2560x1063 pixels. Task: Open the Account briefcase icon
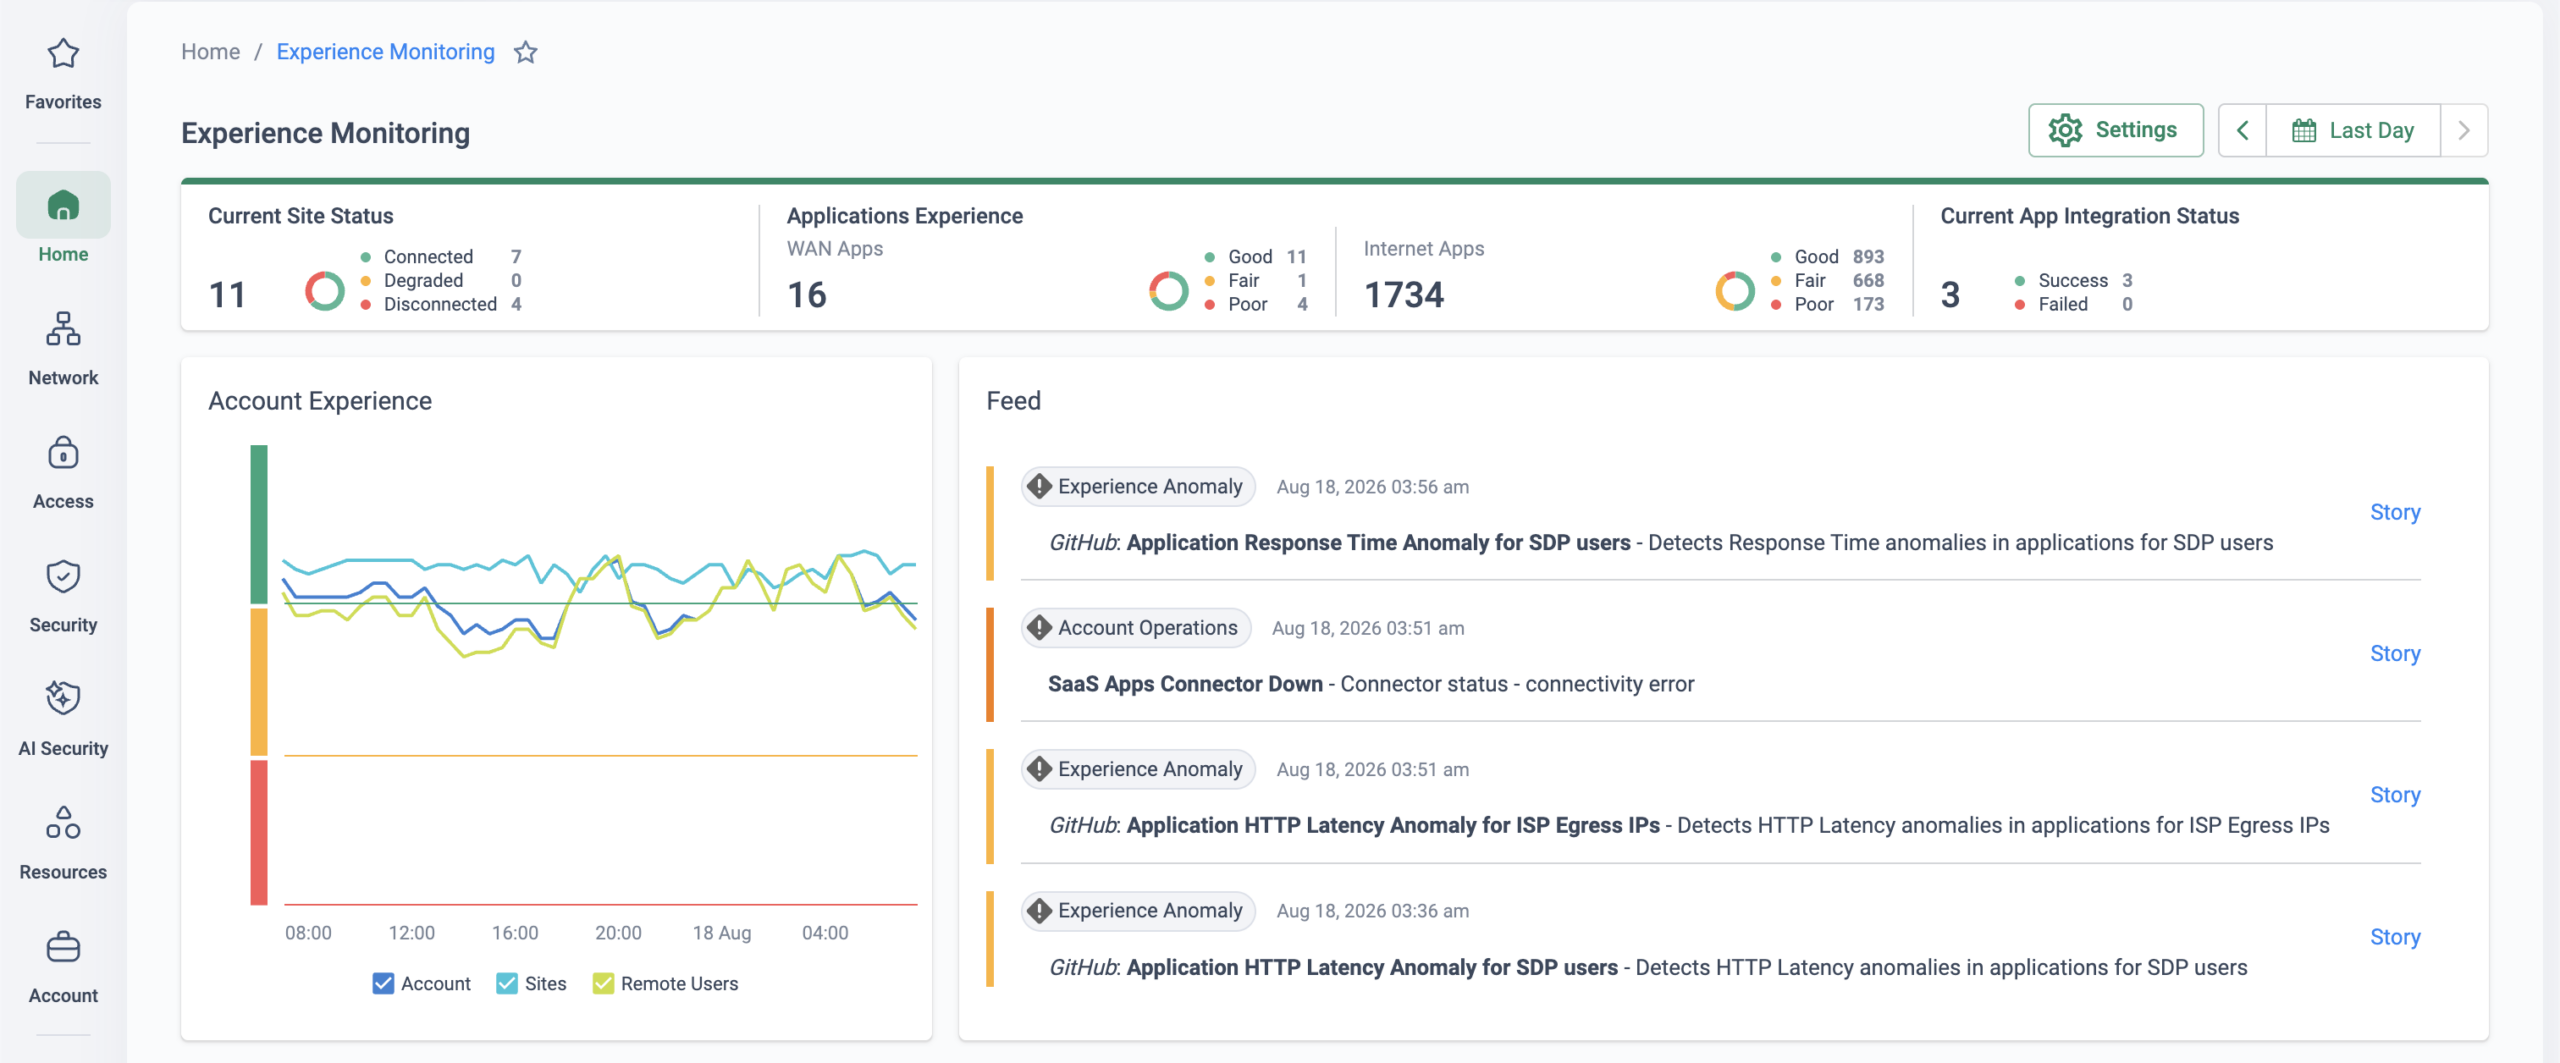(x=63, y=947)
